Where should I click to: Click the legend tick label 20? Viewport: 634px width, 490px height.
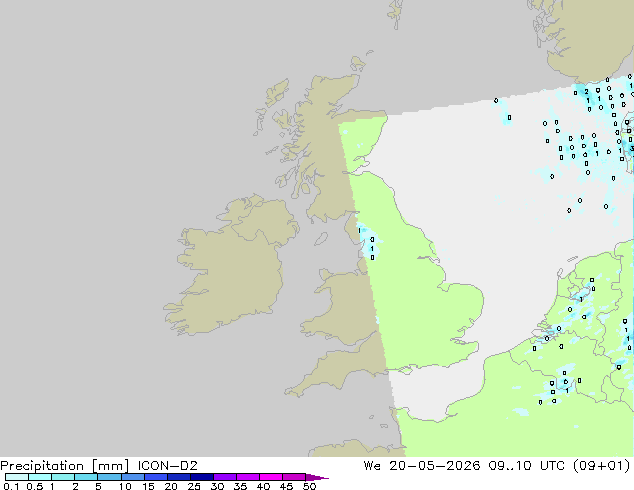point(171,486)
